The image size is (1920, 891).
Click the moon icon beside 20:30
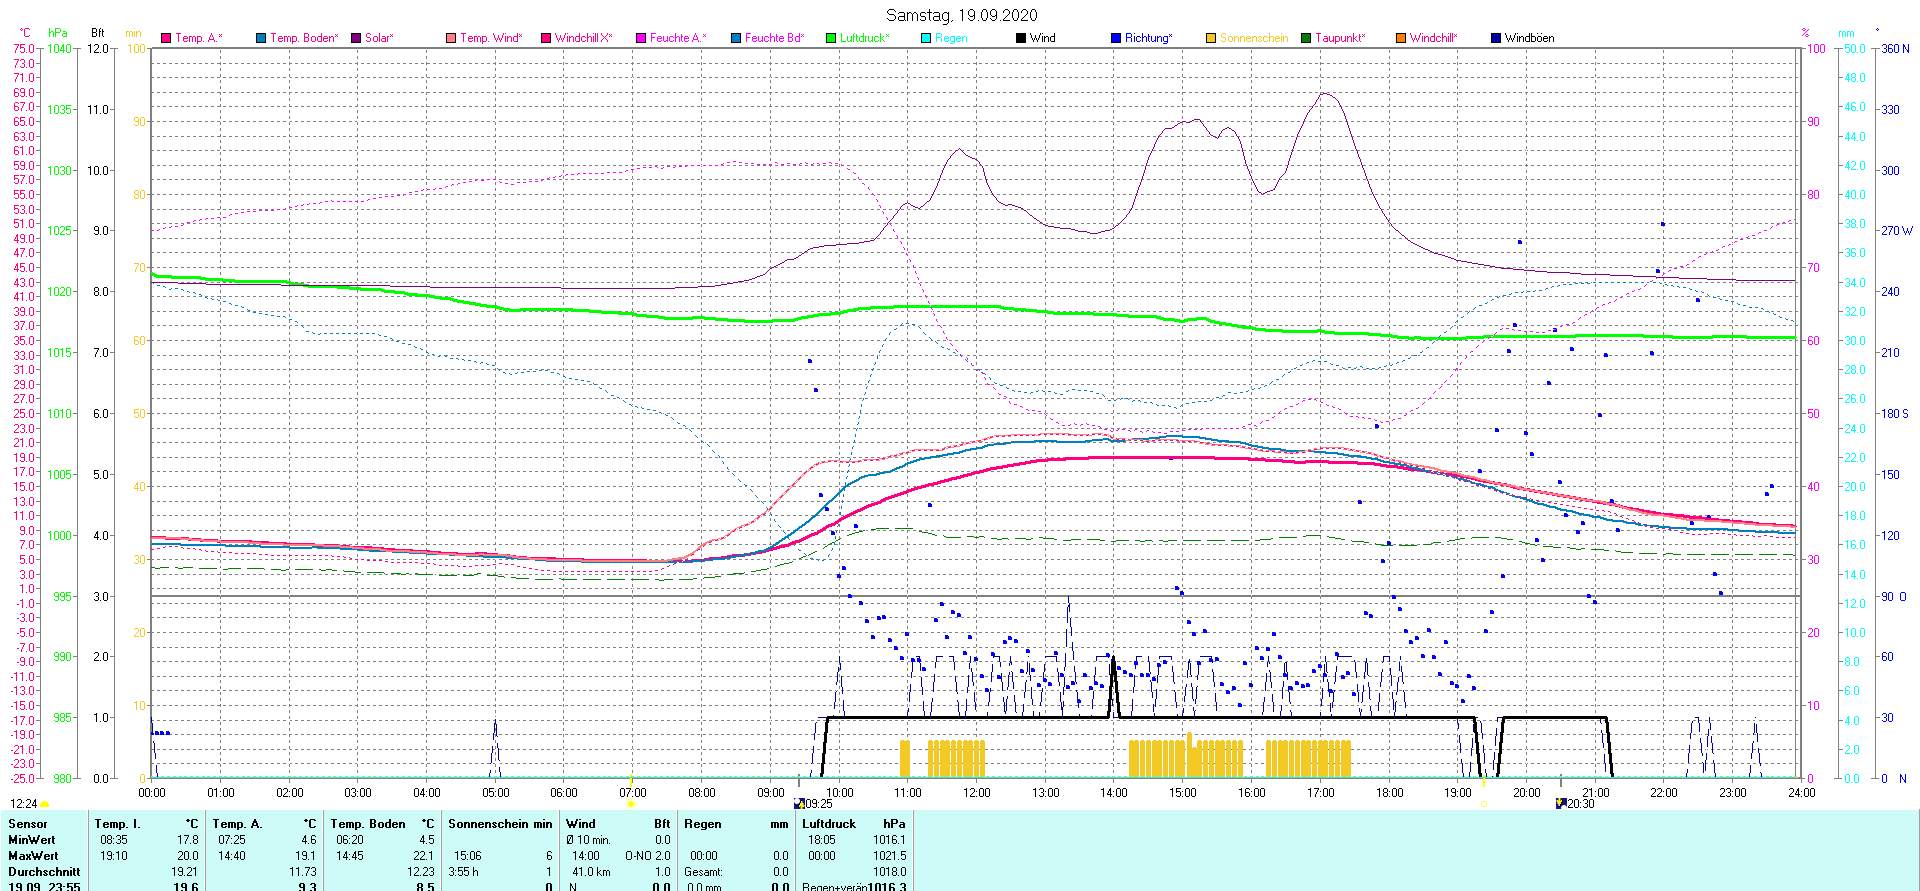pyautogui.click(x=1561, y=804)
